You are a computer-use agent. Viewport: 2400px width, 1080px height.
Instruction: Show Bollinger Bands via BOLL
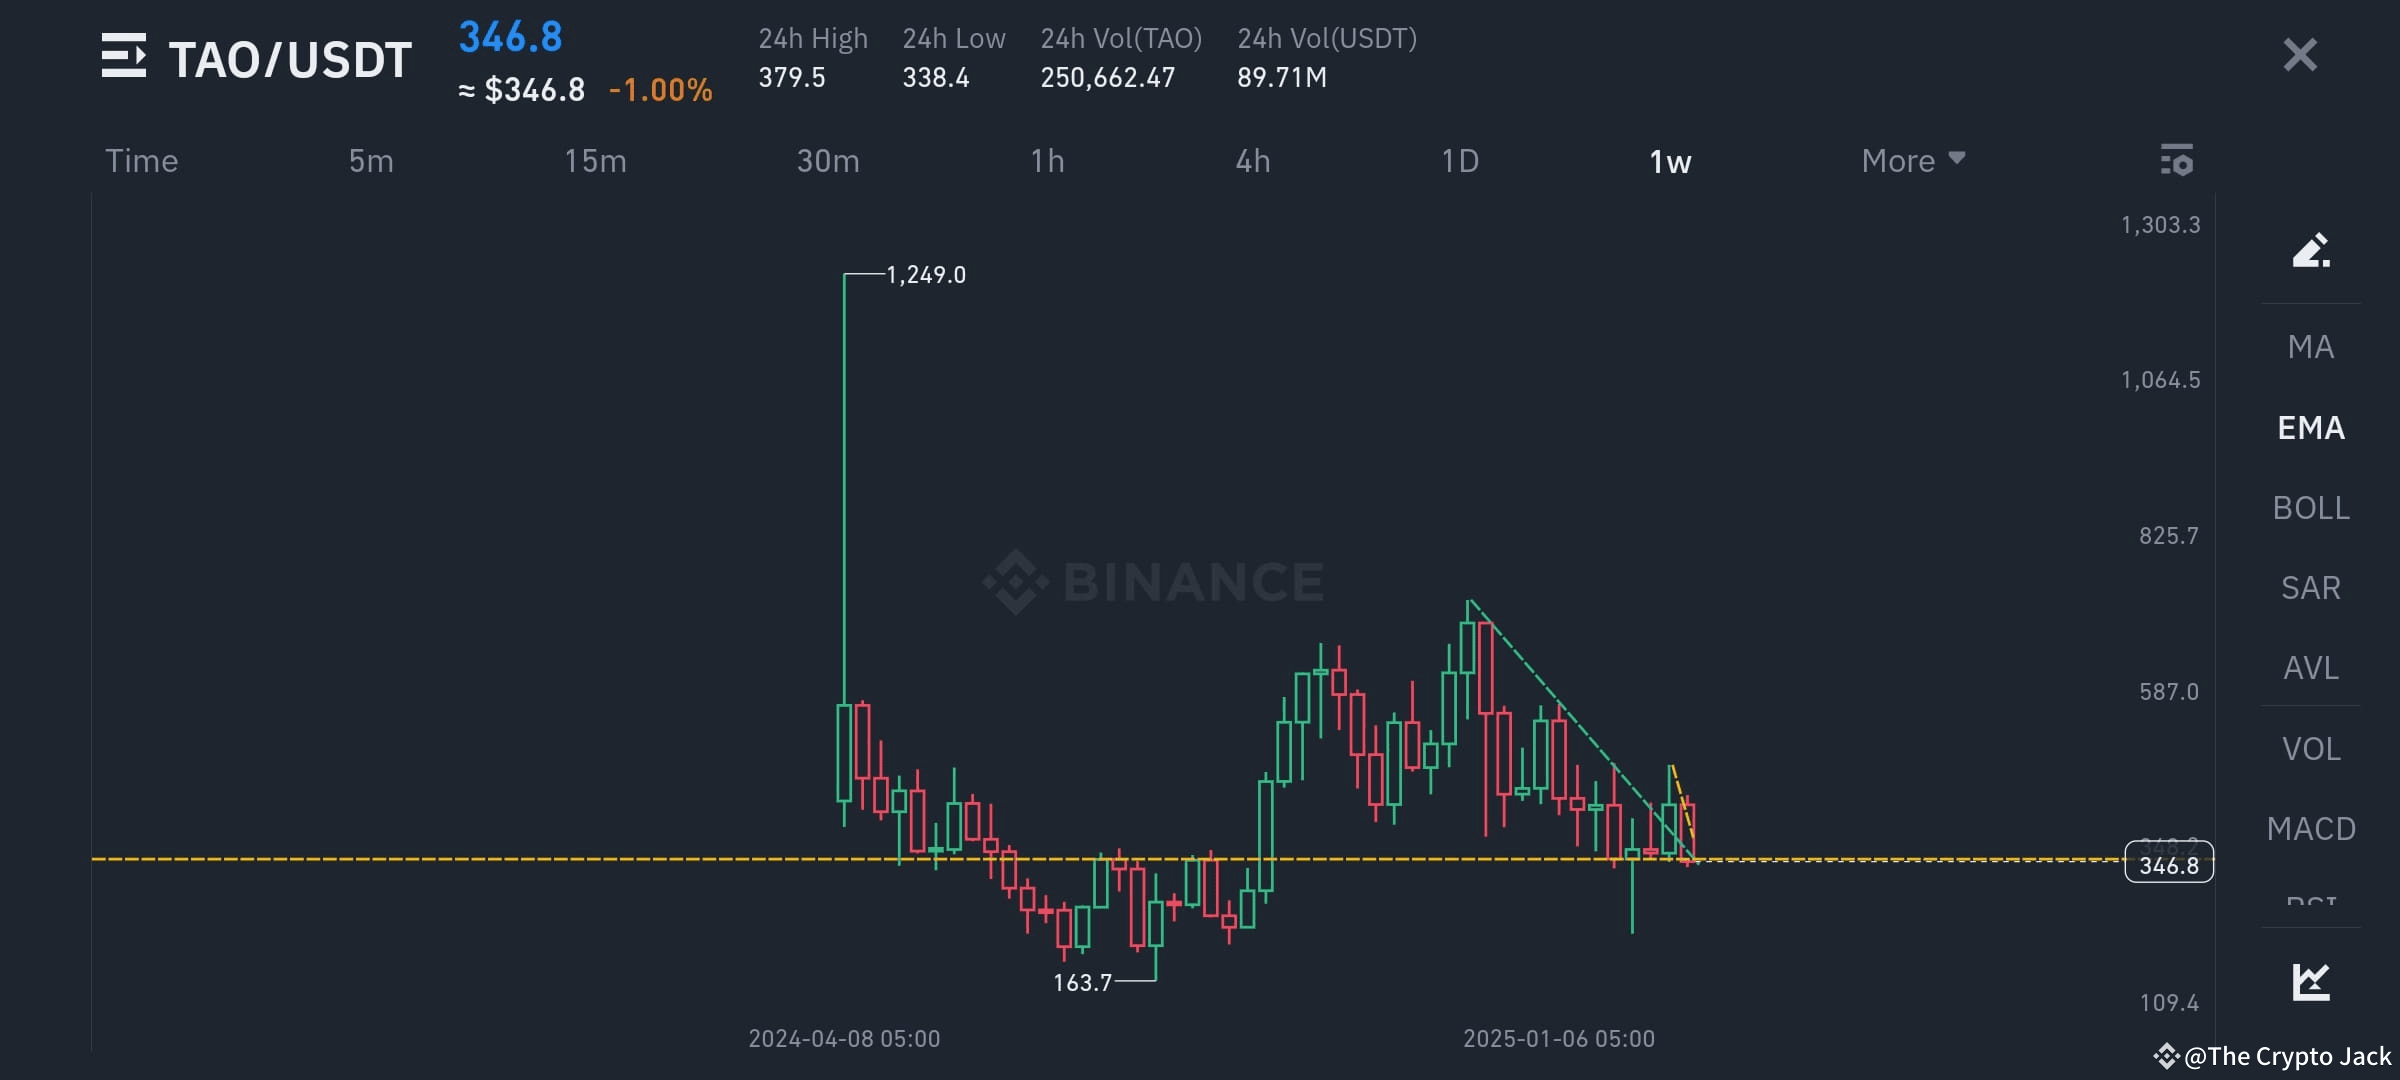[2311, 508]
